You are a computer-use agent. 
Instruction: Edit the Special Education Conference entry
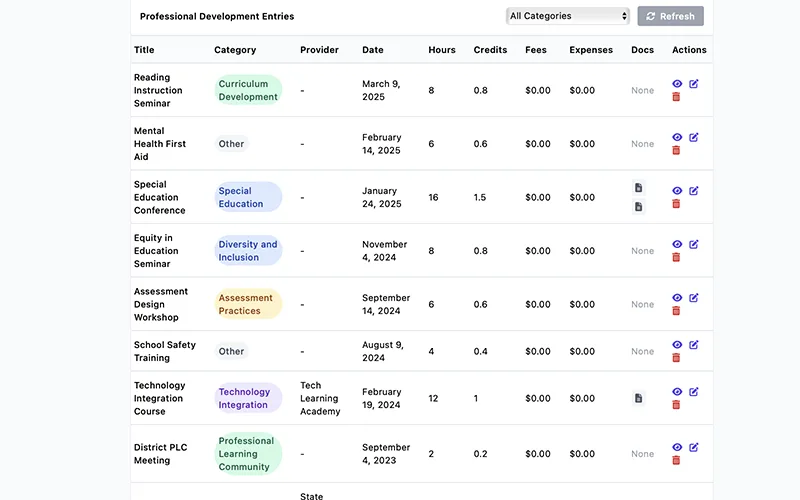click(x=693, y=191)
